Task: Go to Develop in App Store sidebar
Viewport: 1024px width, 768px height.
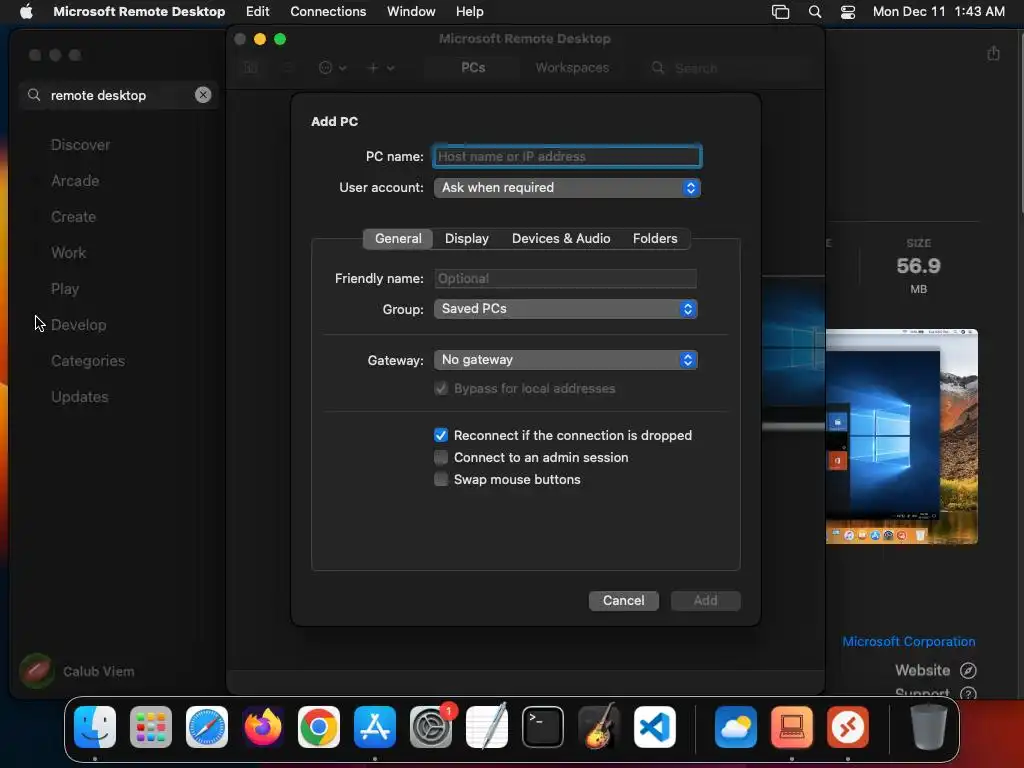Action: [x=78, y=325]
